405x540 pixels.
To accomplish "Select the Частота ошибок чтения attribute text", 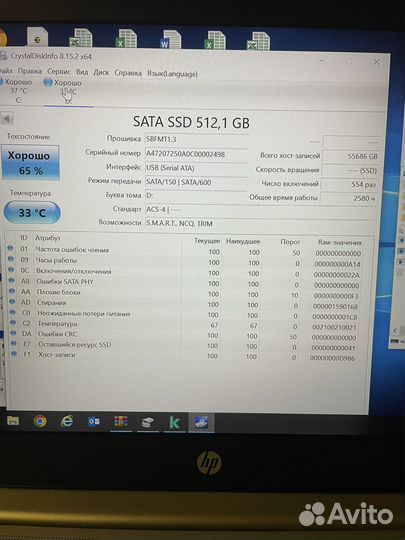I will point(72,250).
